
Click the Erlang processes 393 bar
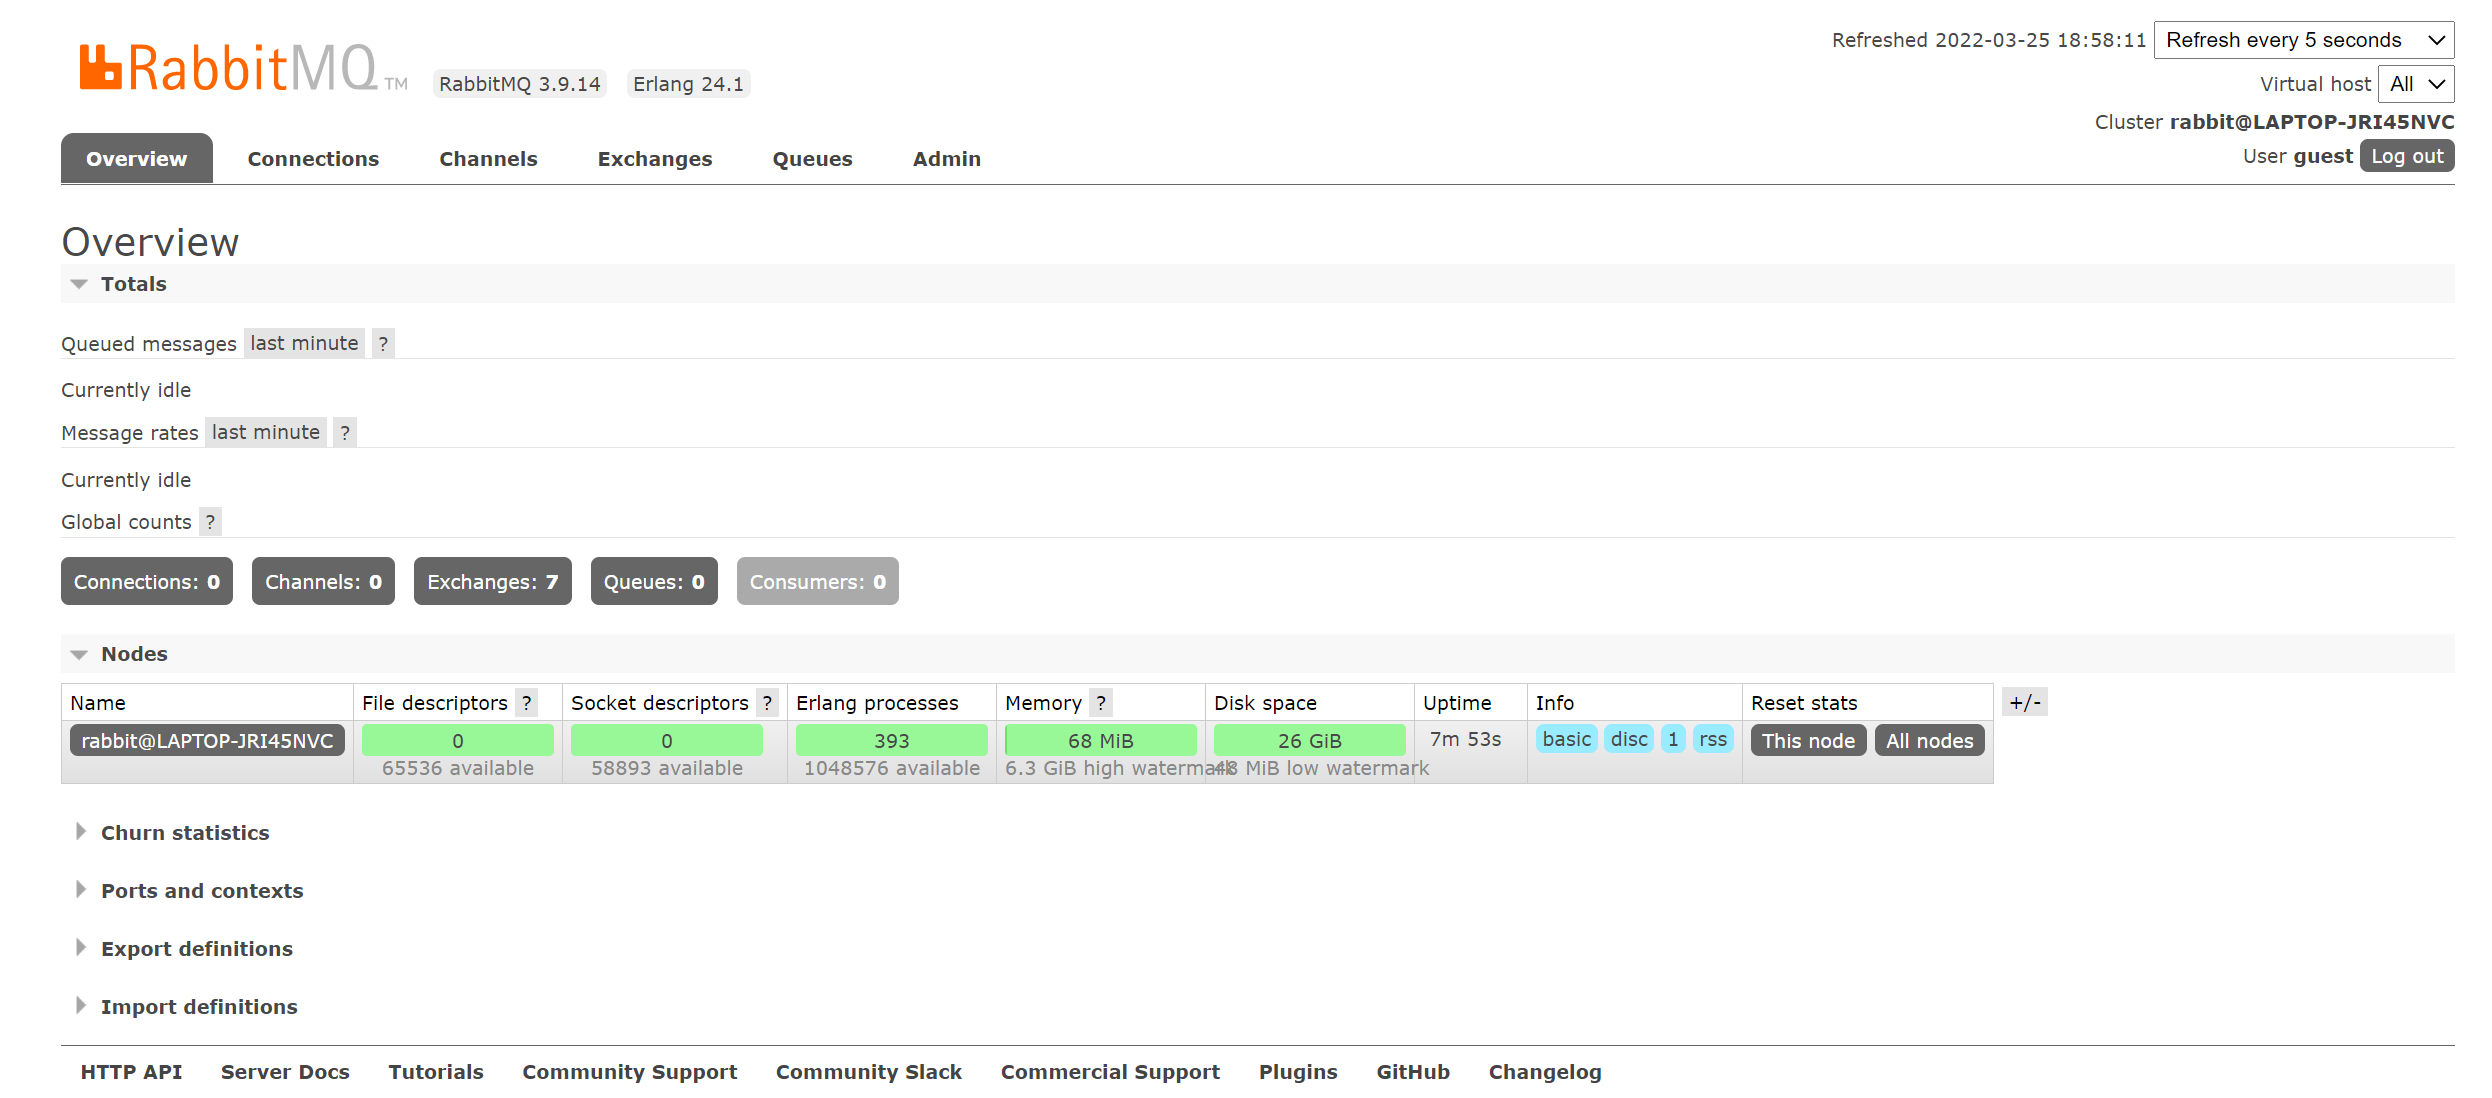892,740
